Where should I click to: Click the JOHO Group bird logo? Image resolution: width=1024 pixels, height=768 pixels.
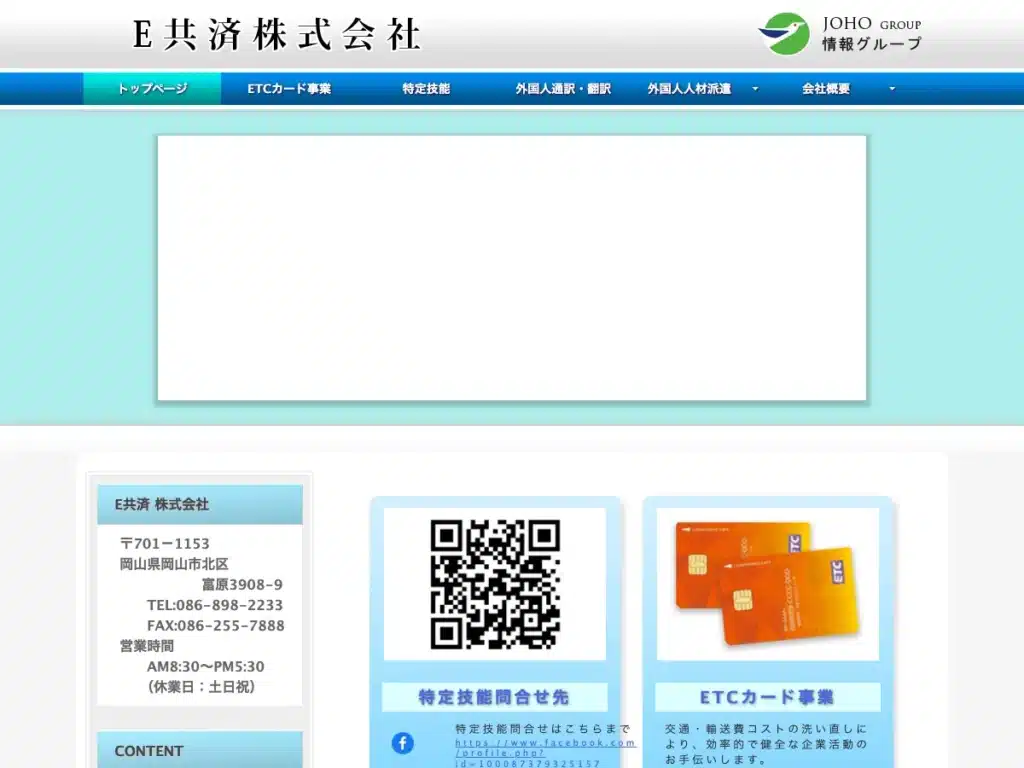pyautogui.click(x=784, y=34)
